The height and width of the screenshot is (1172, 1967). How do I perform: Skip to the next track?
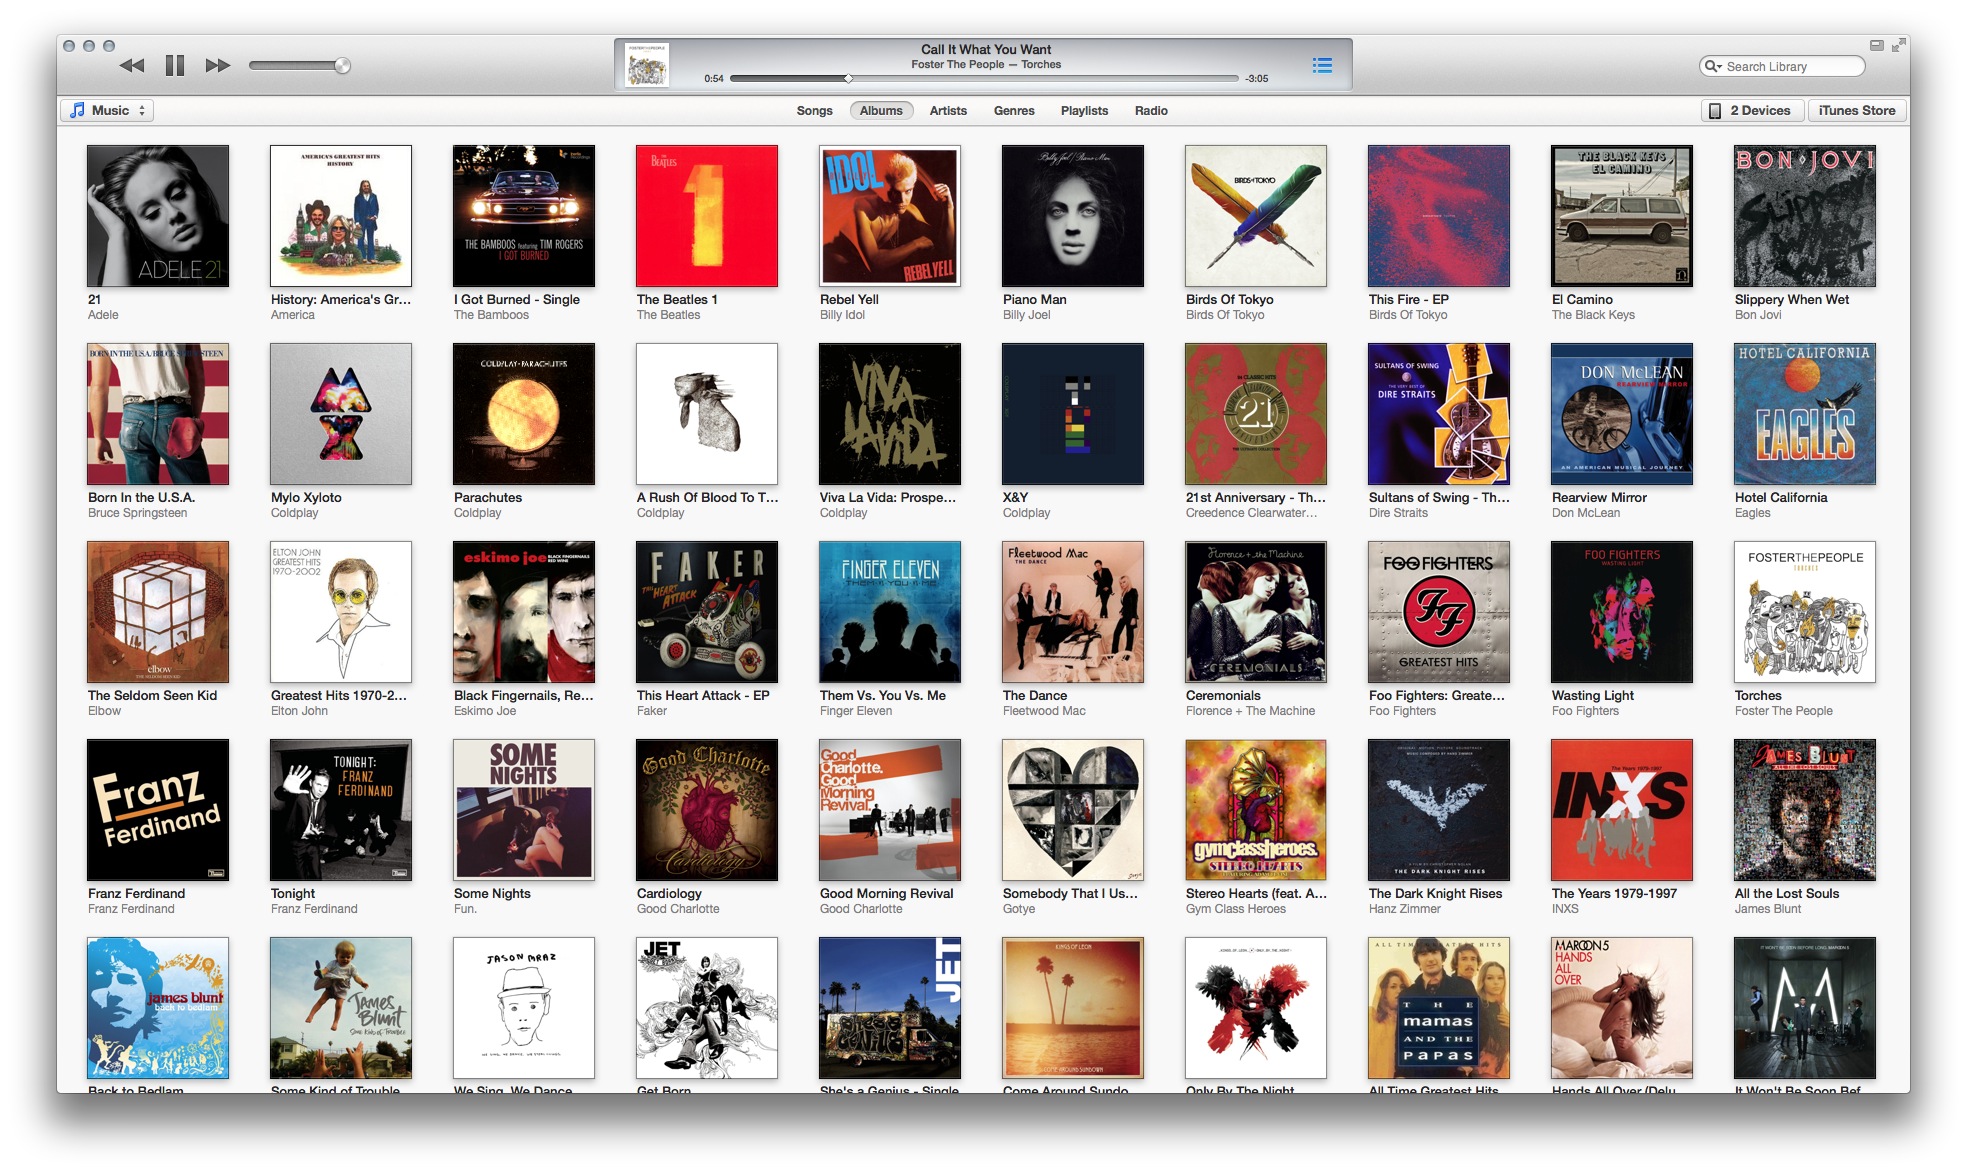(x=217, y=66)
